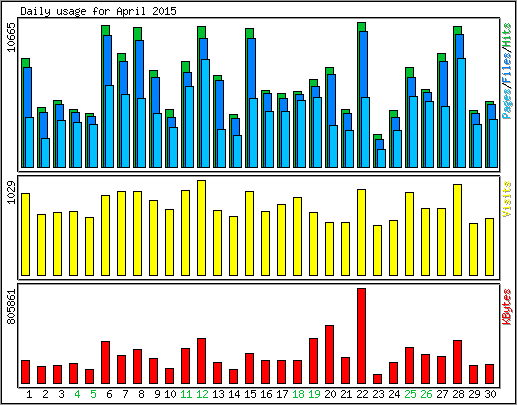Click the x-axis day label 24

[394, 394]
